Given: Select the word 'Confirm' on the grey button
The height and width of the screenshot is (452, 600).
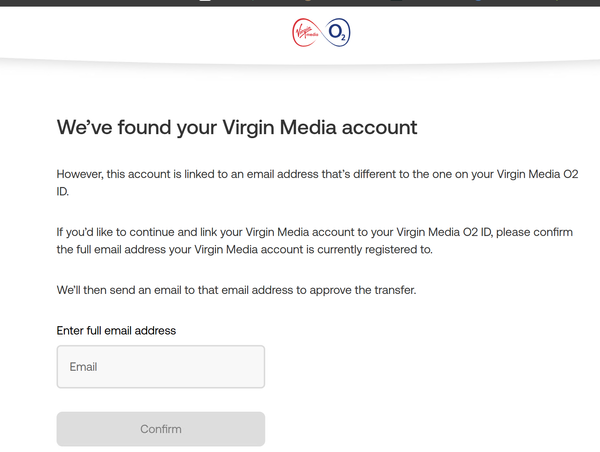Looking at the screenshot, I should [x=161, y=429].
